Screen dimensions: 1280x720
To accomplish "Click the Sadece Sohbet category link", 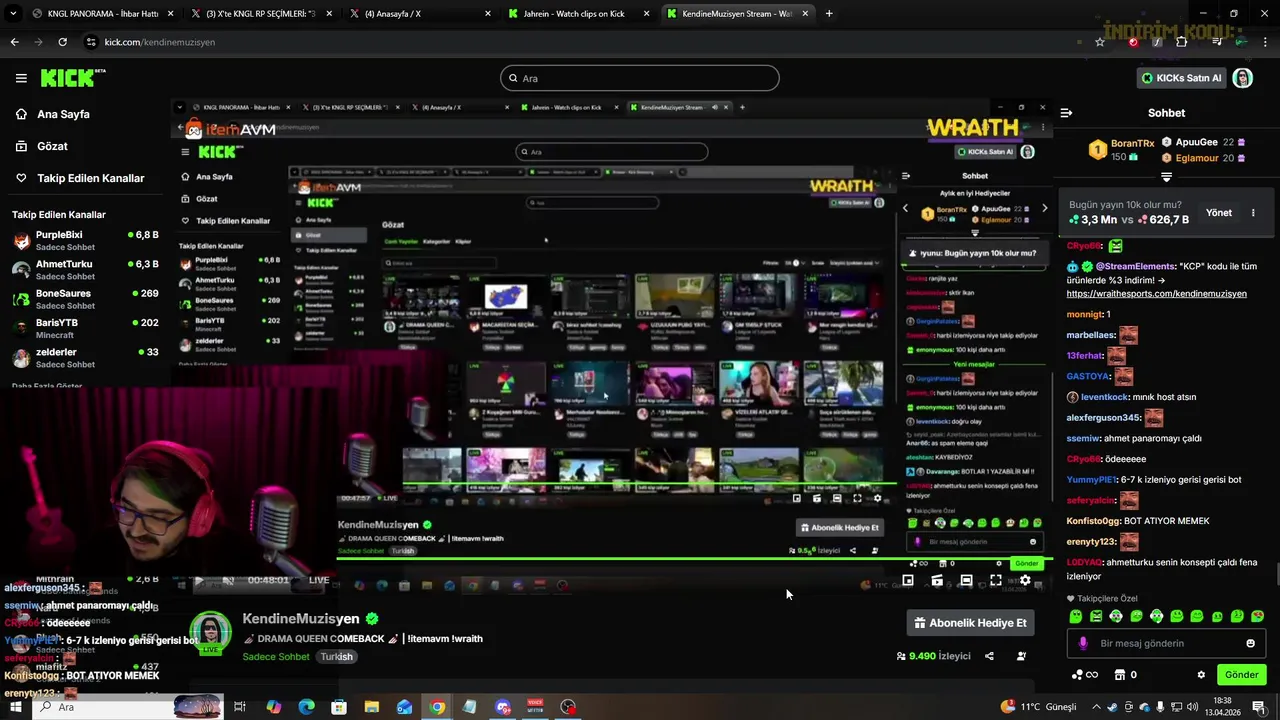I will click(276, 657).
